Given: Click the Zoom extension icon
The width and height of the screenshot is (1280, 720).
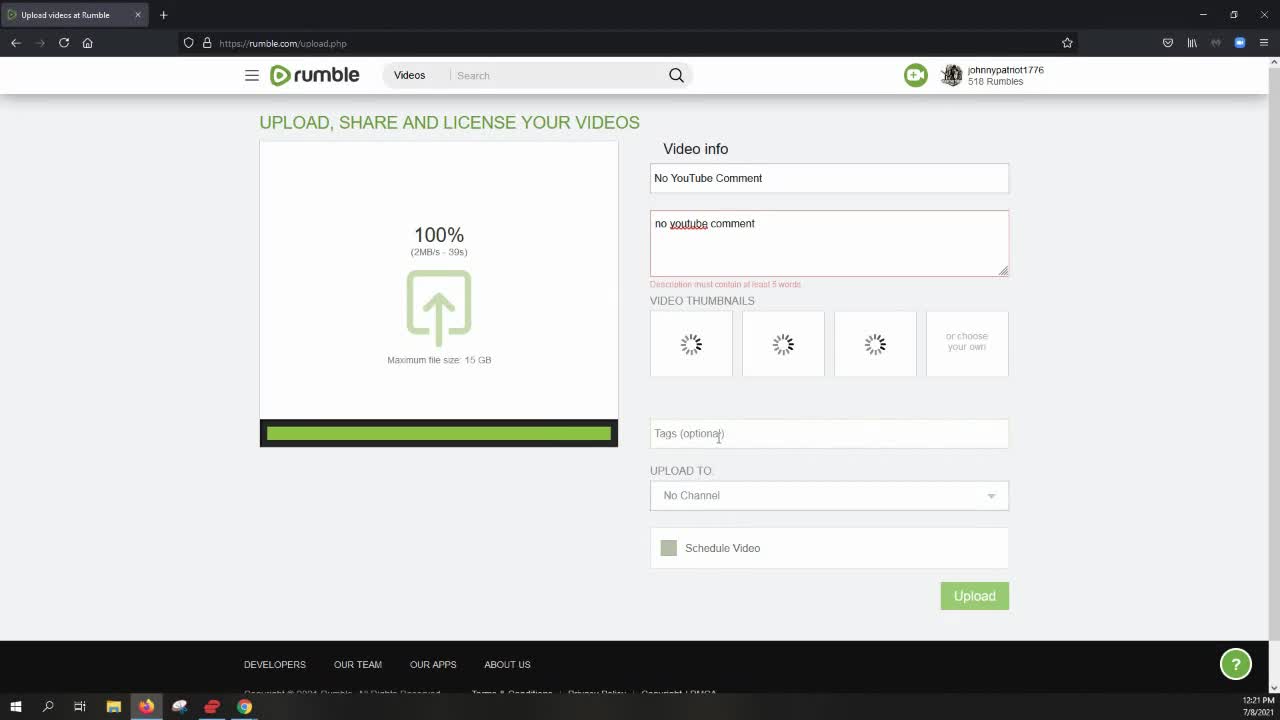Looking at the screenshot, I should (x=1240, y=43).
